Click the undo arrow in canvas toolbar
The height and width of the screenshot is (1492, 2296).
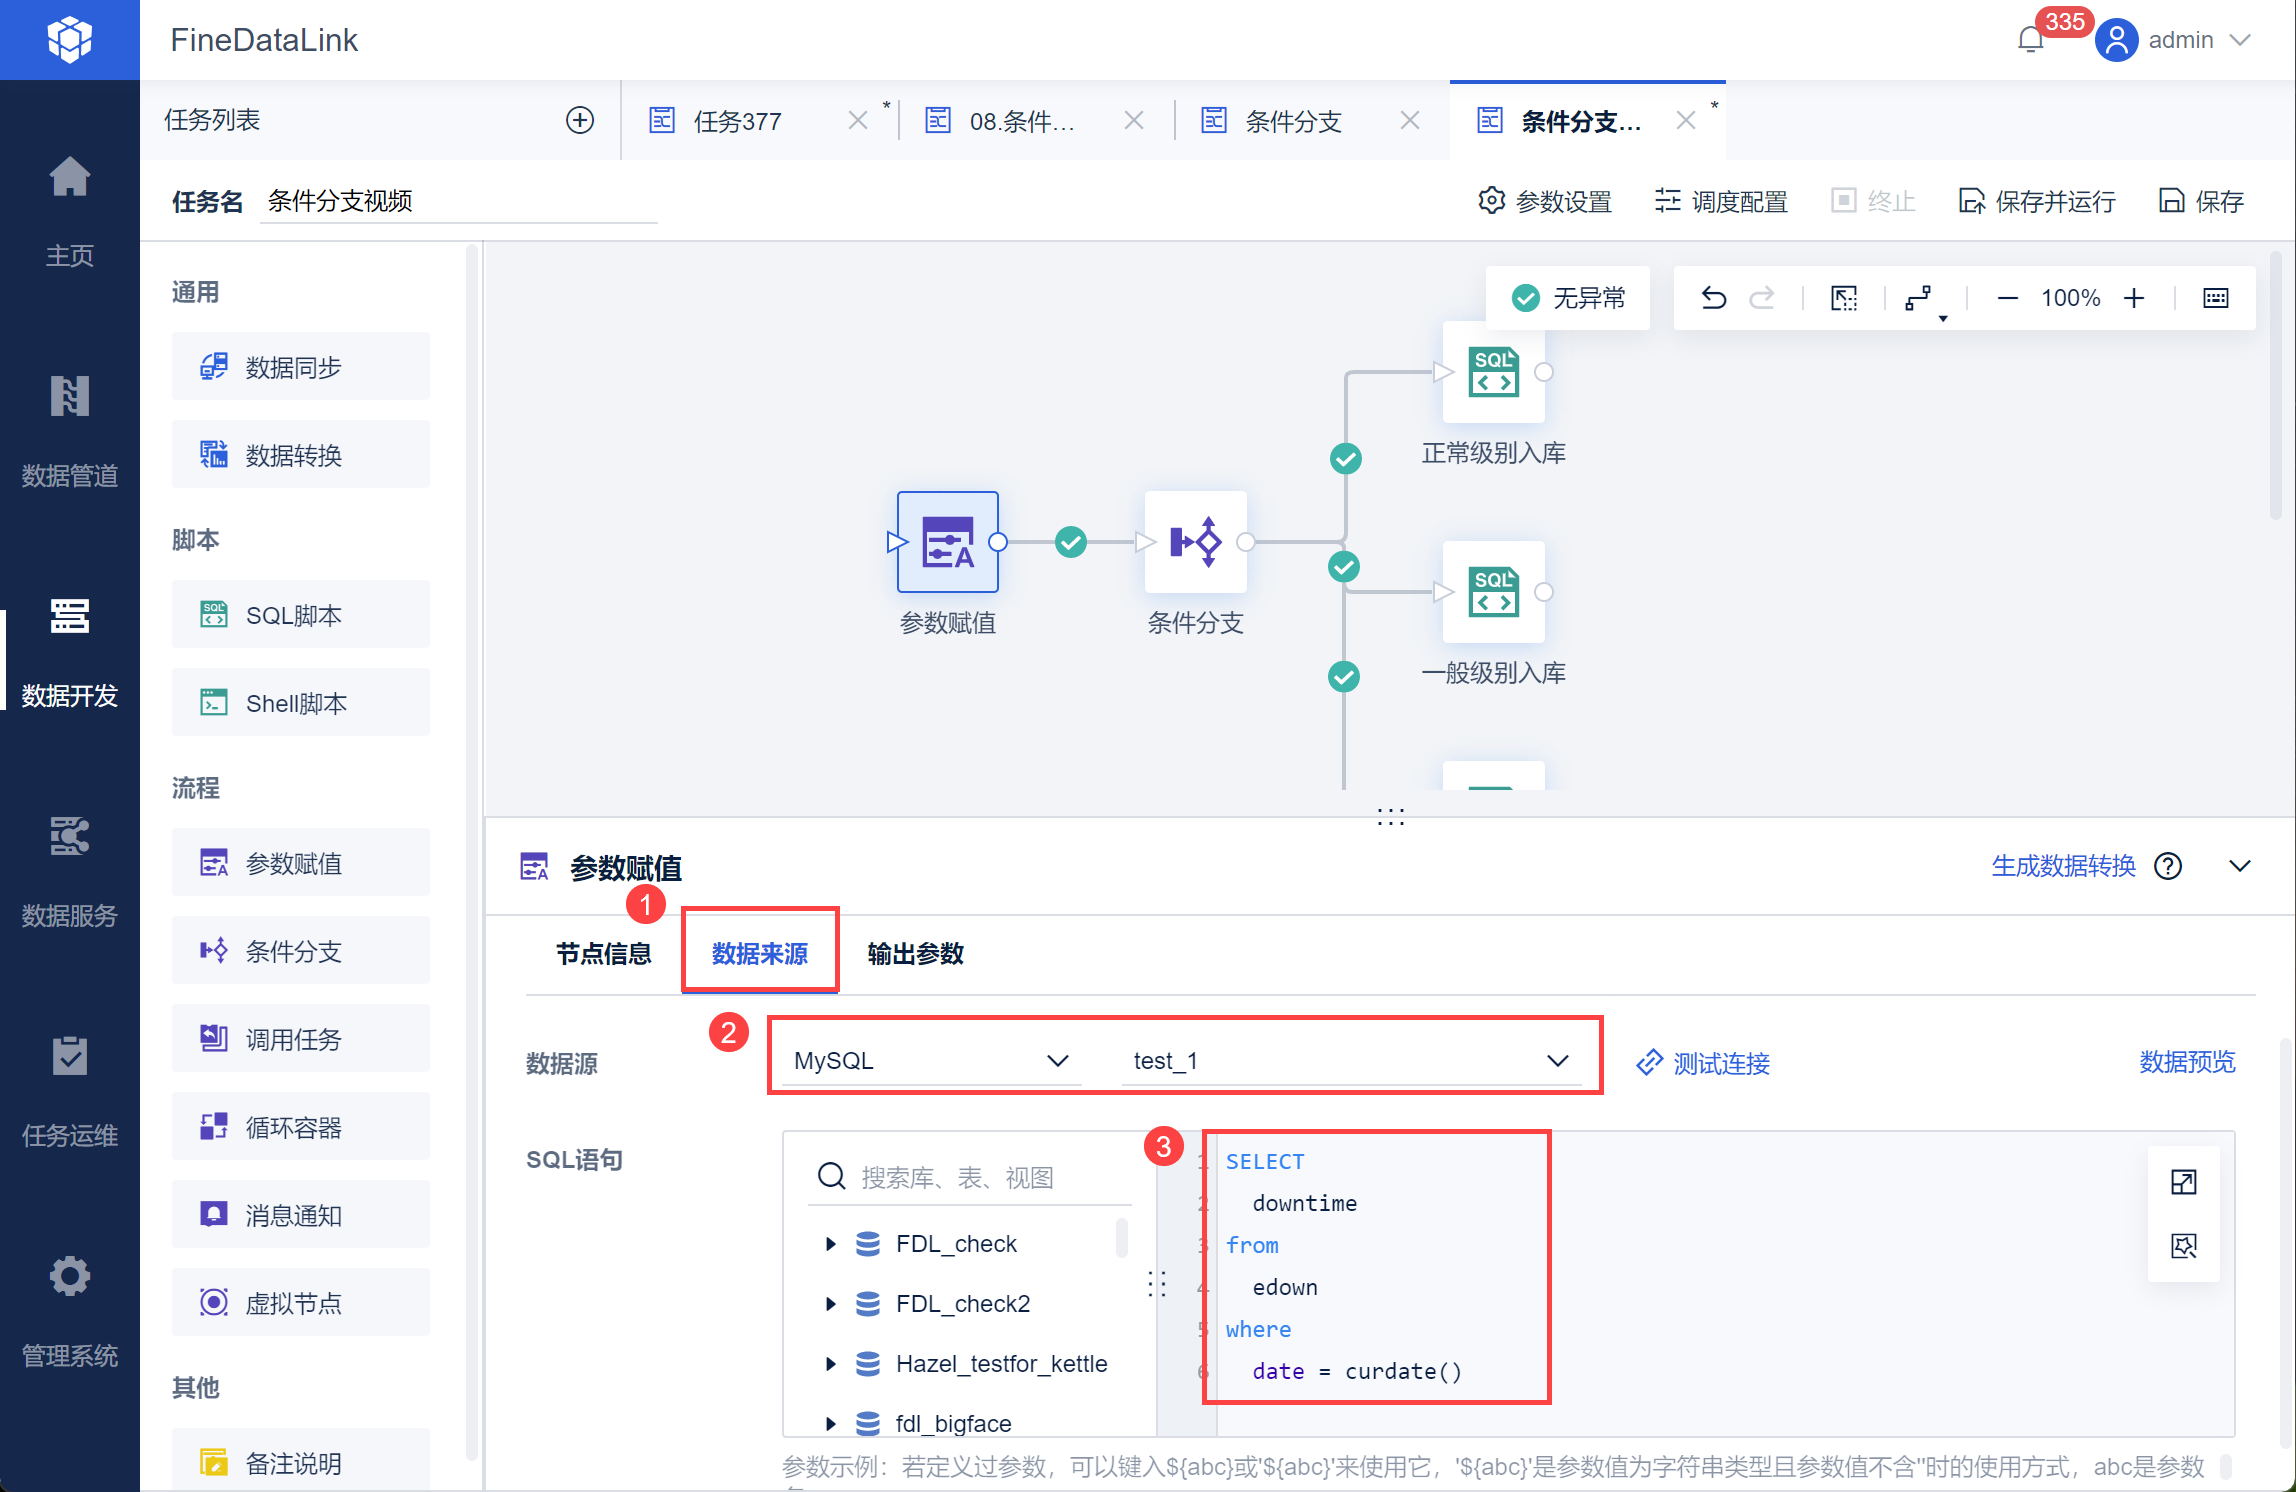[1713, 298]
